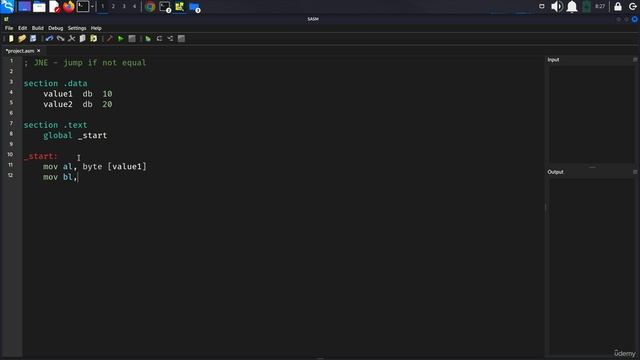Click the 'mov al, byte [value1]' line
Screen dimensions: 640x360
click(95, 167)
